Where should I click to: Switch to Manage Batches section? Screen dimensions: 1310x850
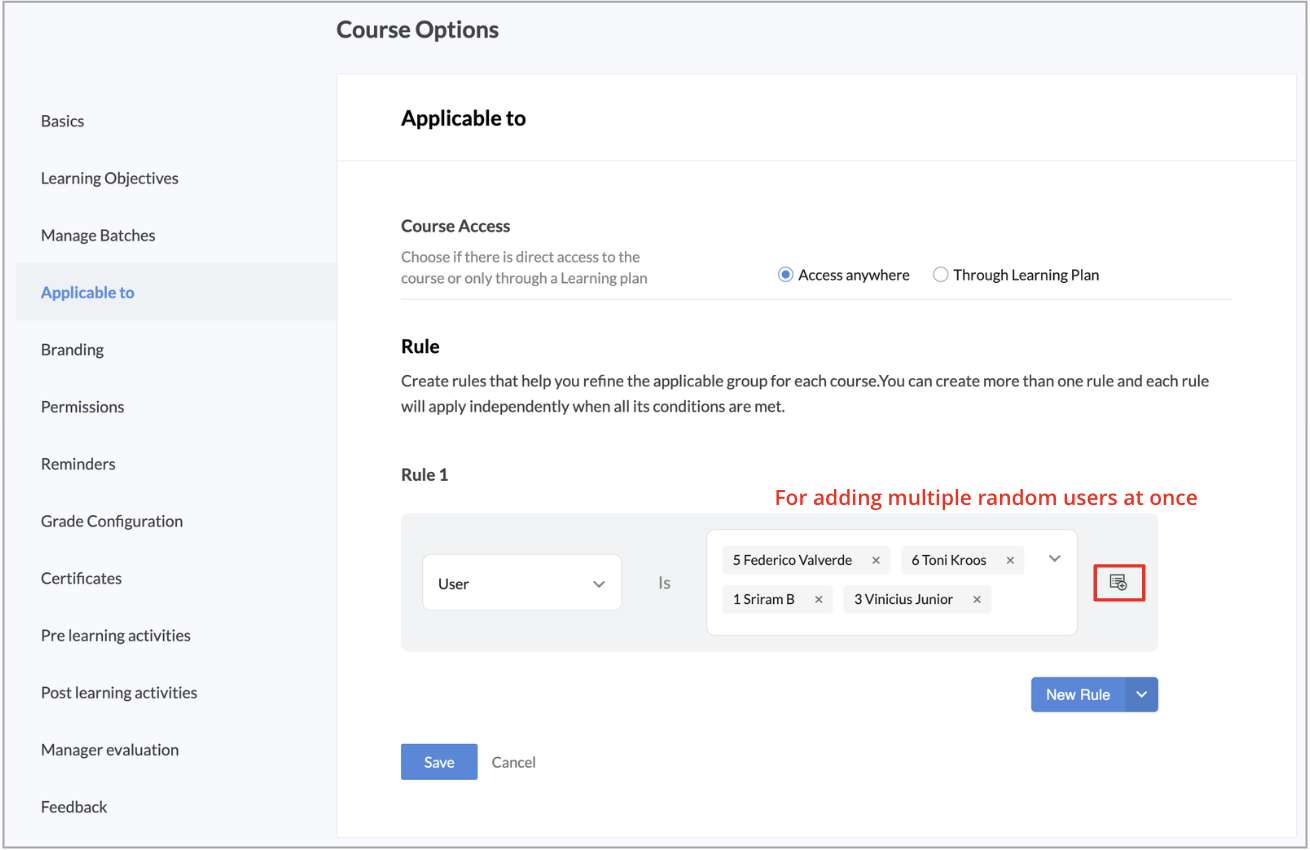pyautogui.click(x=98, y=236)
